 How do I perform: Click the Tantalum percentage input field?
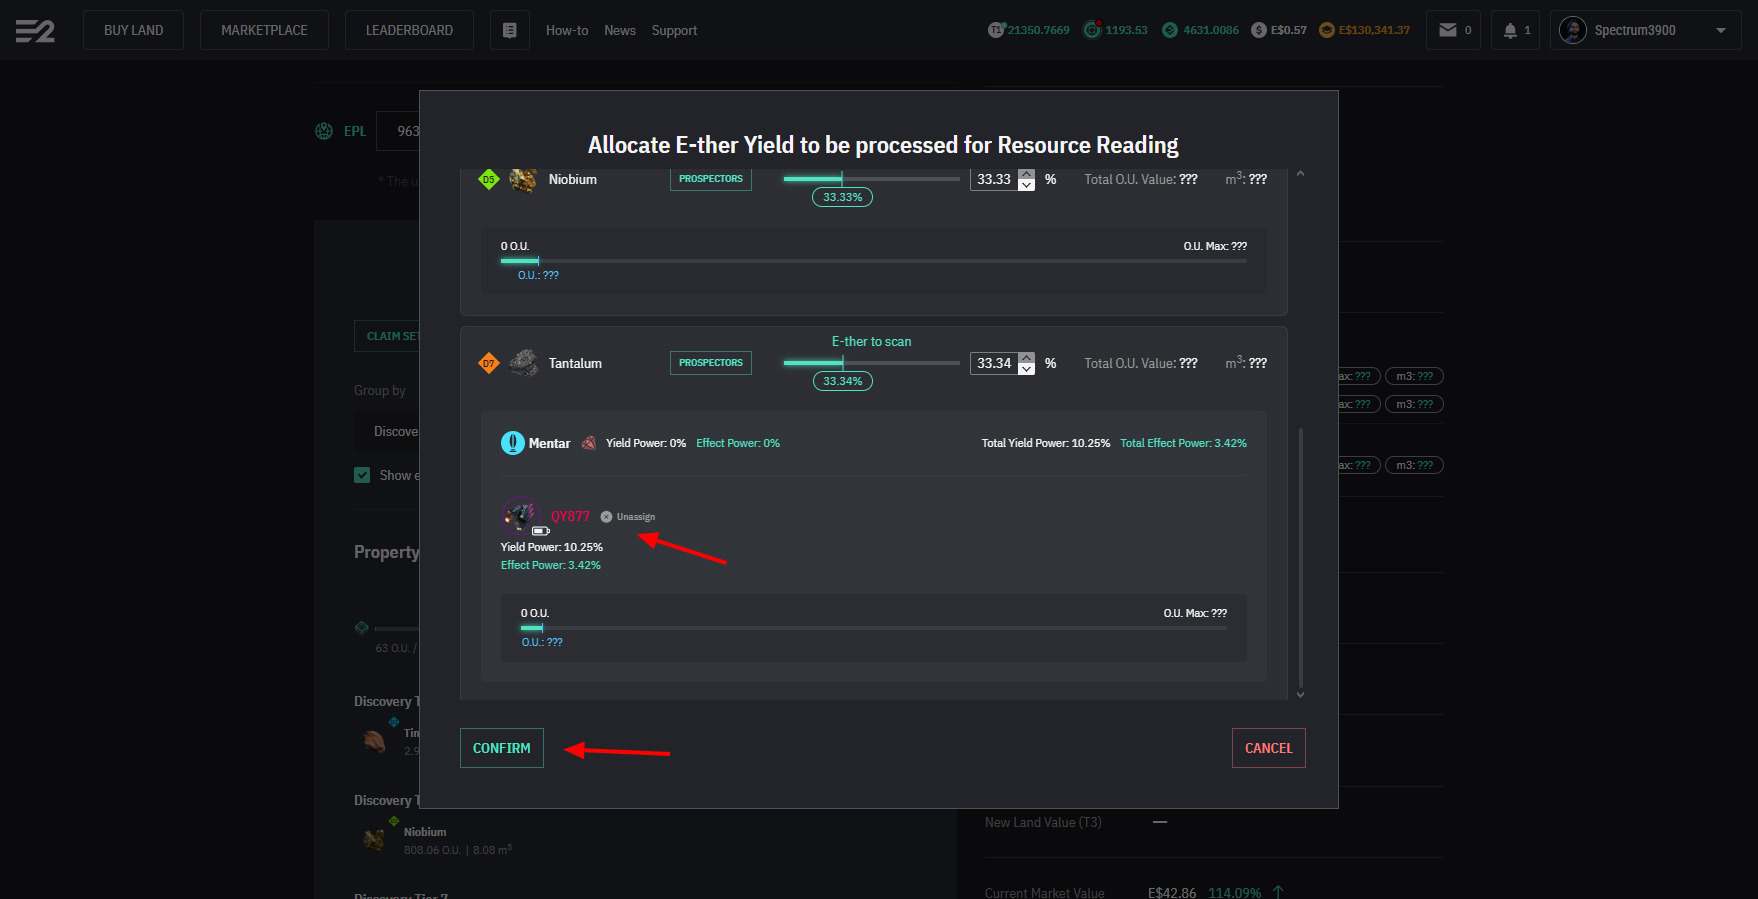[x=993, y=363]
